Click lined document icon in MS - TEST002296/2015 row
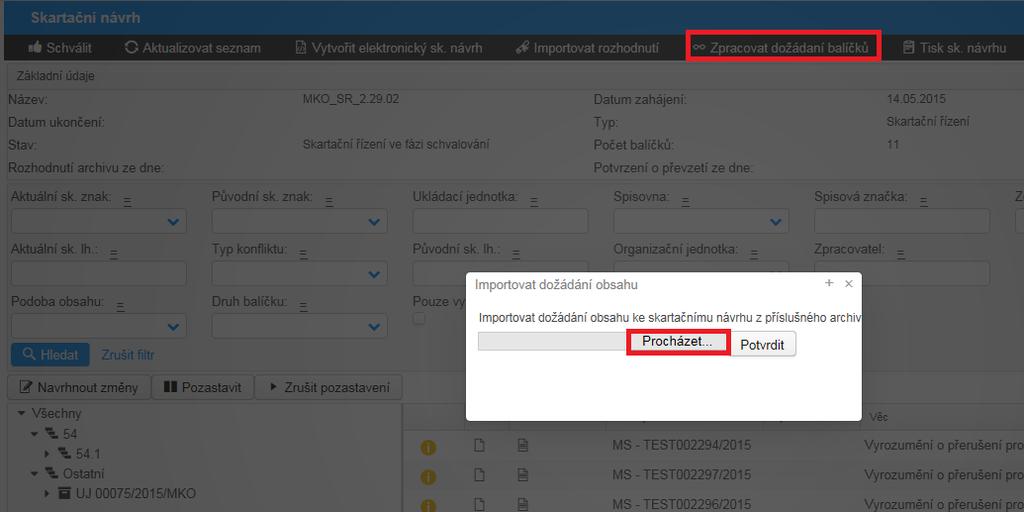 tap(522, 504)
